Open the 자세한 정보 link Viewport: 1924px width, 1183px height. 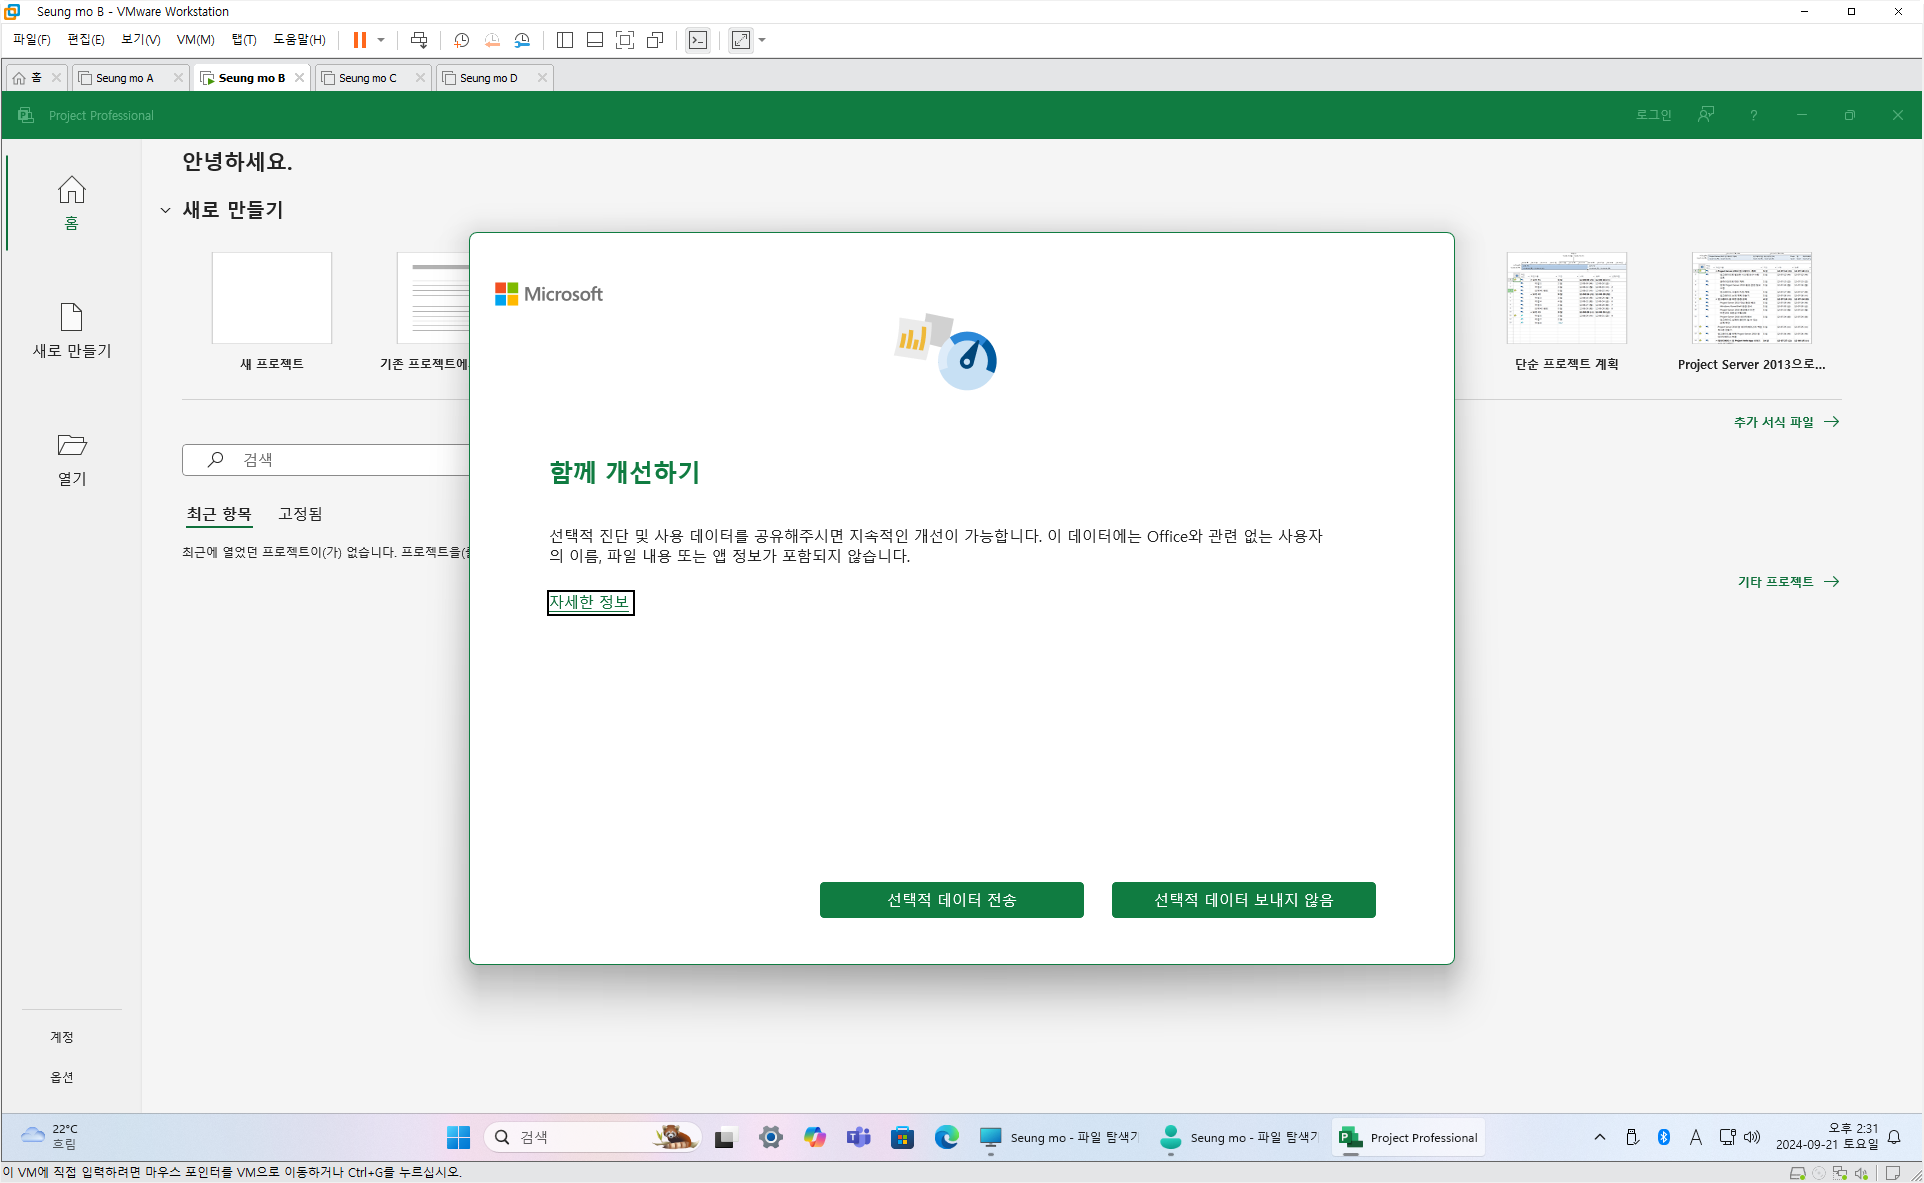(590, 602)
